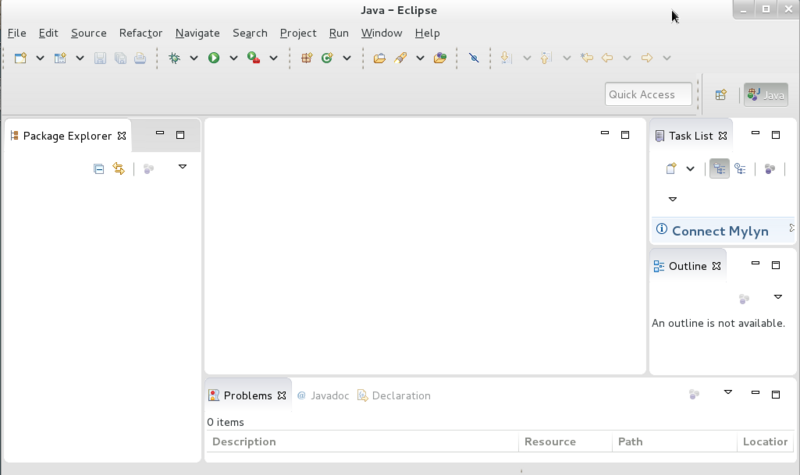Expand the New Task dropdown arrow
The image size is (800, 475).
(690, 169)
